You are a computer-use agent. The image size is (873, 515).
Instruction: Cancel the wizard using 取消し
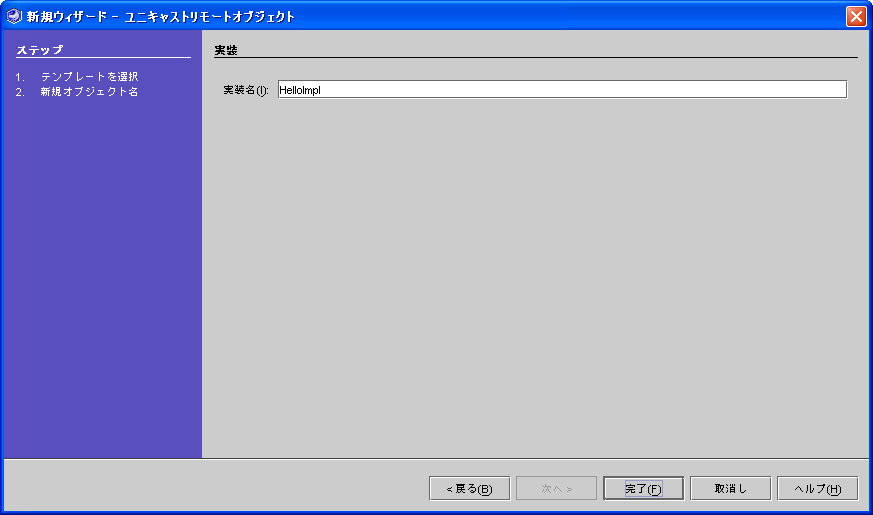pos(730,488)
